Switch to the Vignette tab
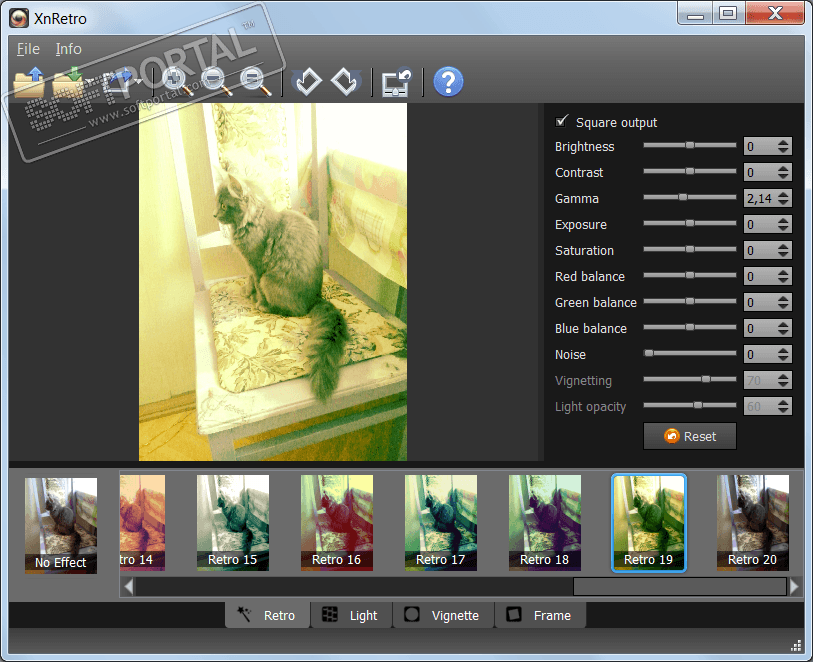 tap(443, 615)
